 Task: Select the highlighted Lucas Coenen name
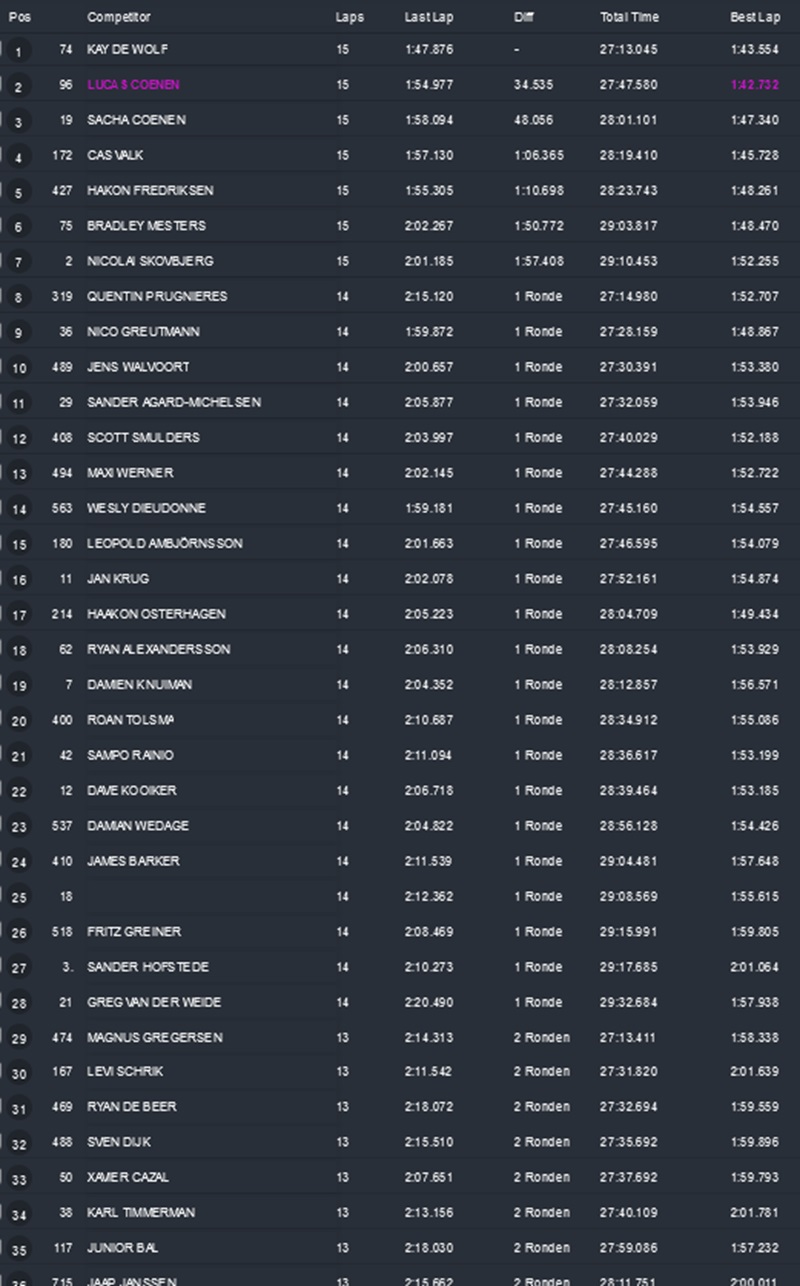133,85
